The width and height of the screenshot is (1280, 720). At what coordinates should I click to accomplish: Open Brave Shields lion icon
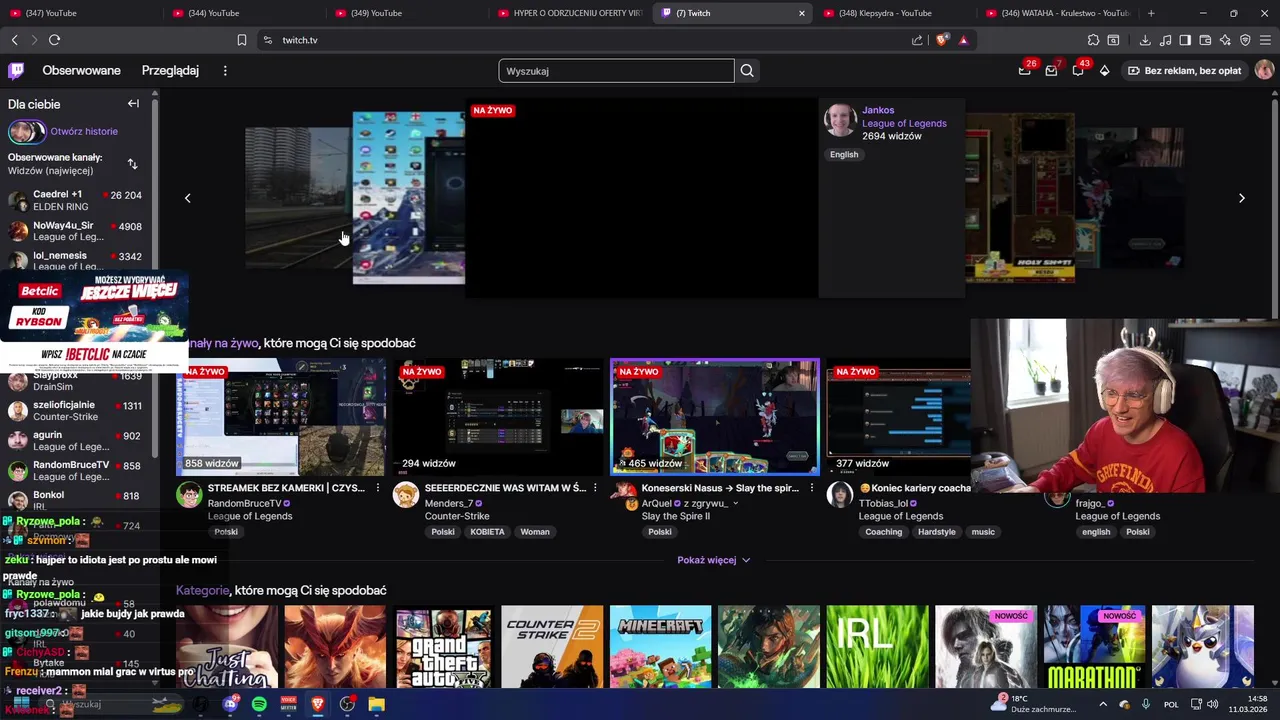pyautogui.click(x=942, y=40)
